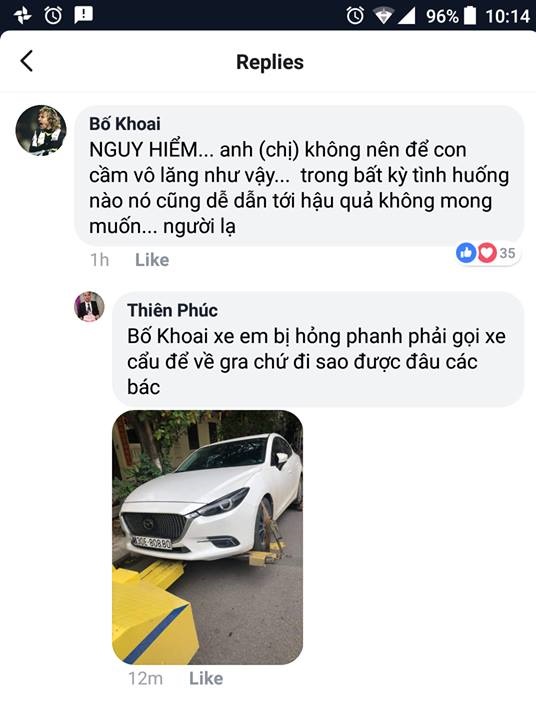The height and width of the screenshot is (712, 536).
Task: Tap the pinwheel app icon in status bar
Action: (x=22, y=16)
